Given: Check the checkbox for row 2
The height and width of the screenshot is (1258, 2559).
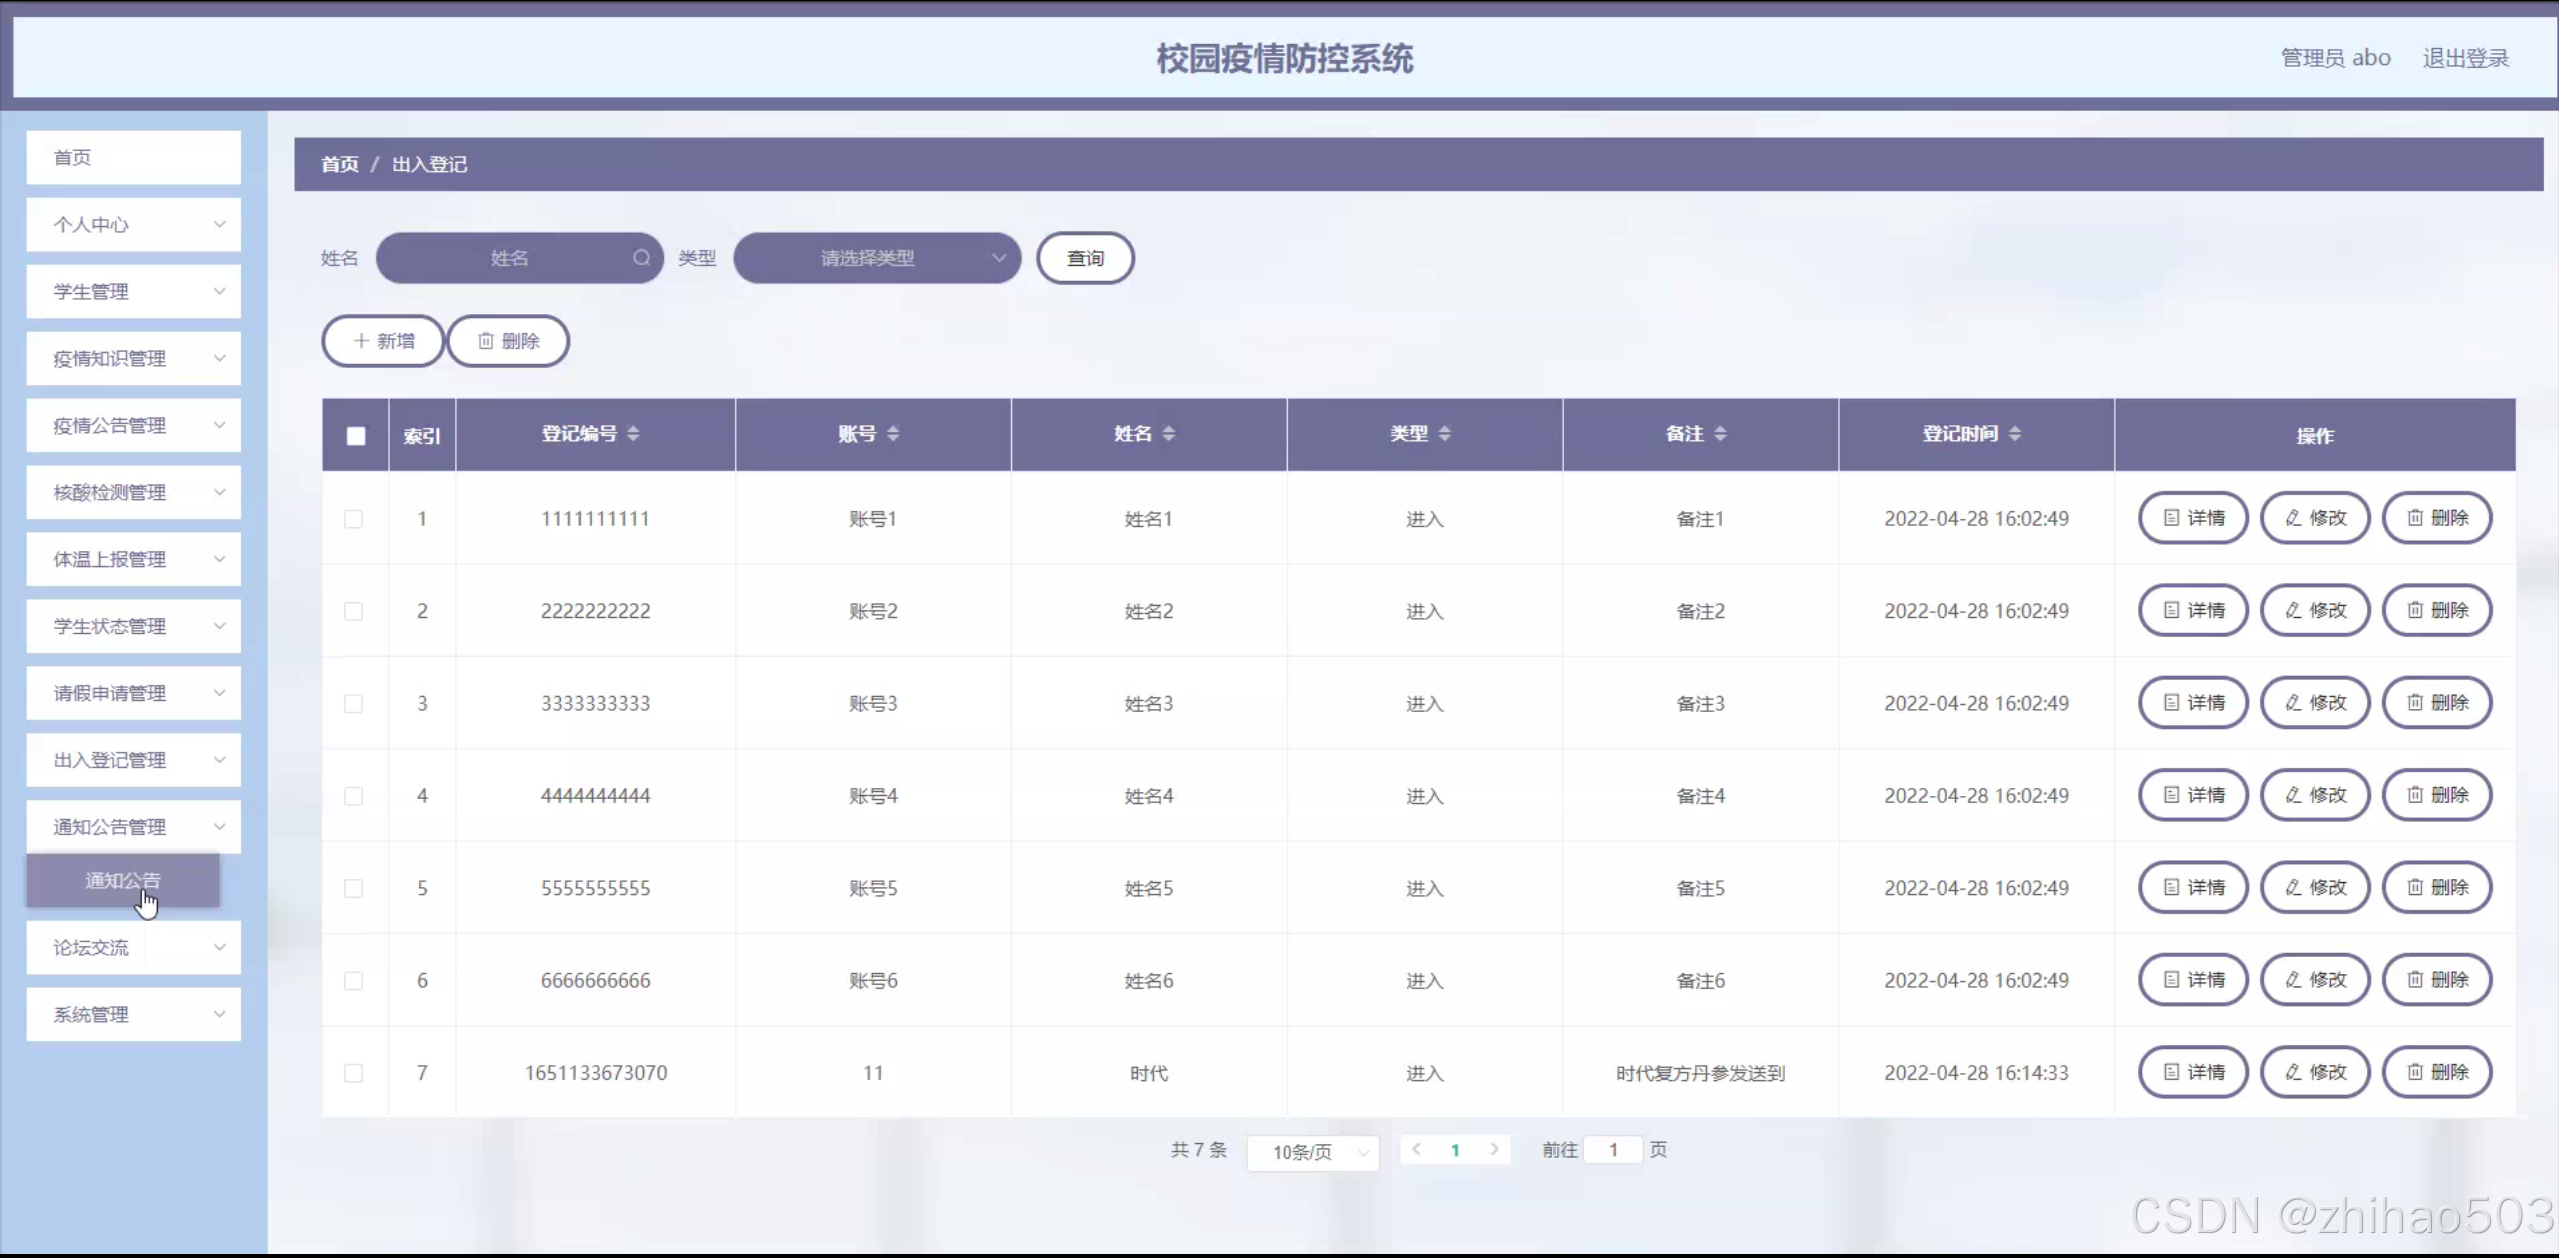Looking at the screenshot, I should point(354,611).
